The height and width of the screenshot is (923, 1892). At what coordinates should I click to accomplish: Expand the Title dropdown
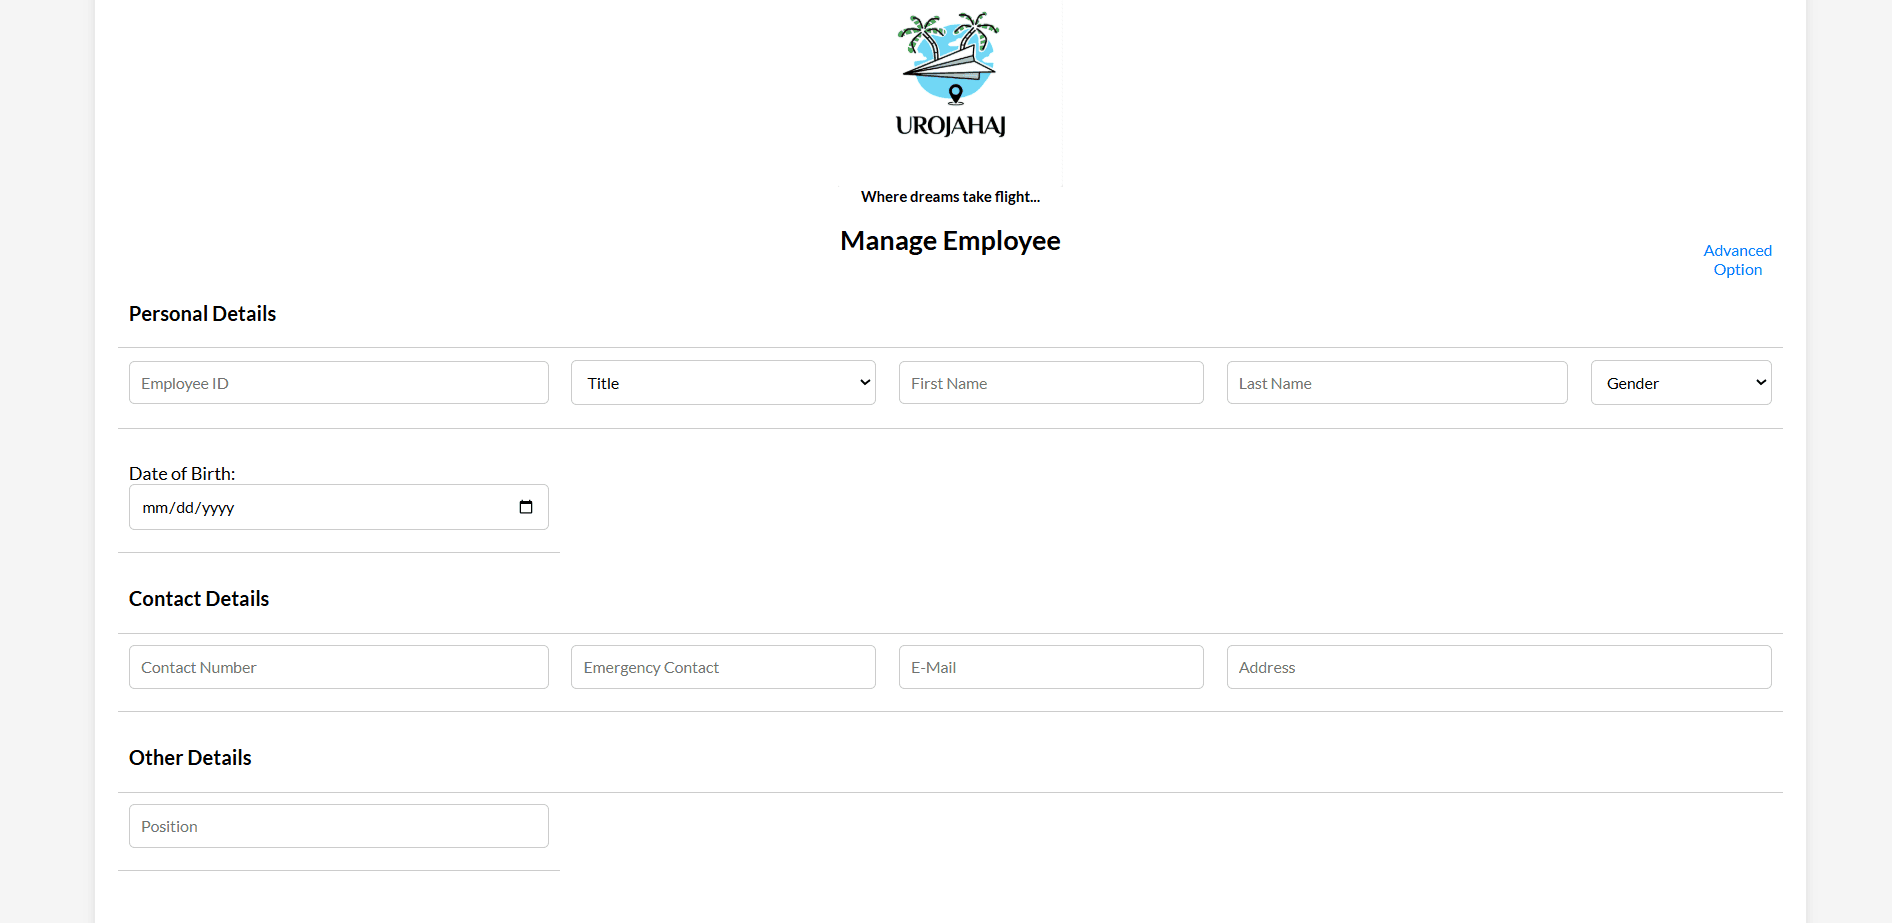[x=723, y=383]
